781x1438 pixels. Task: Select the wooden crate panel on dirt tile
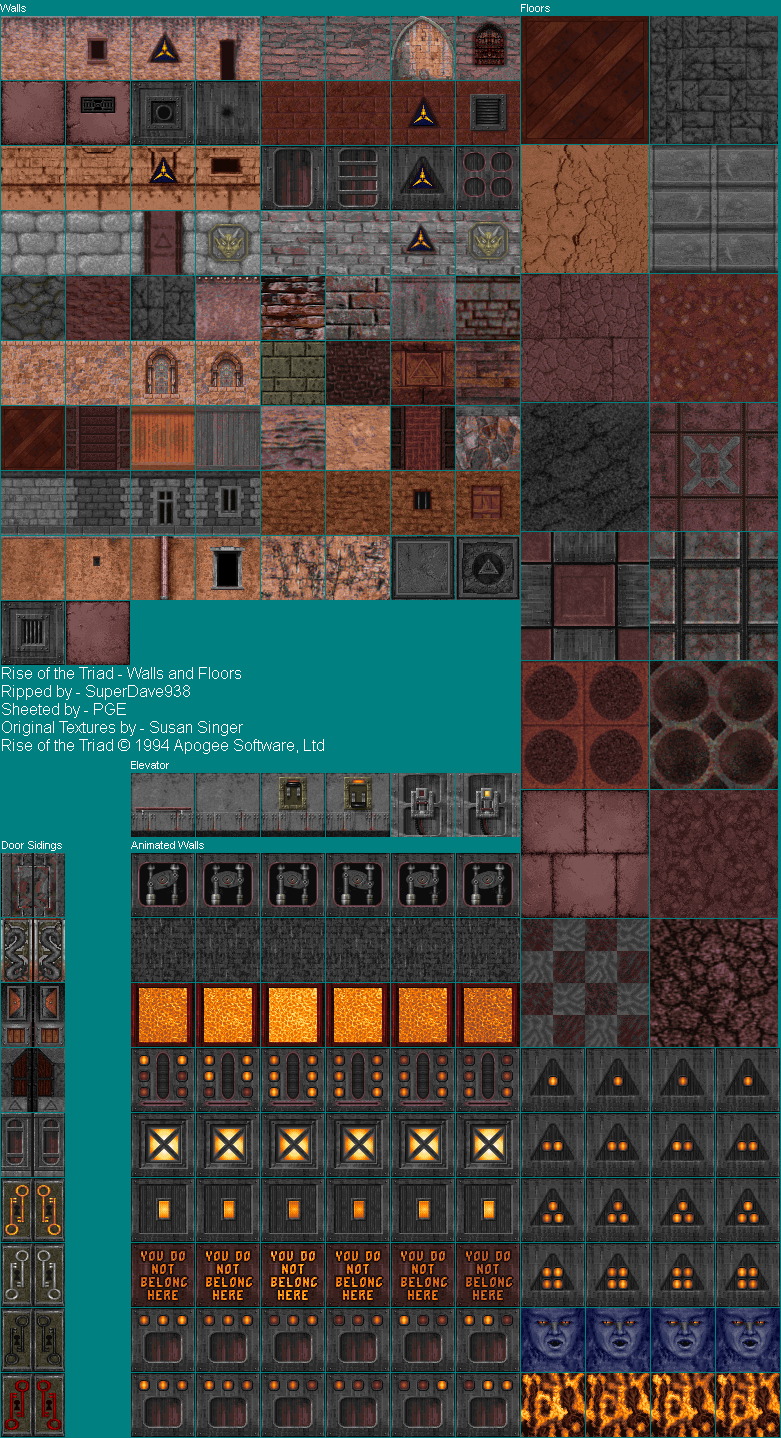pyautogui.click(x=488, y=503)
